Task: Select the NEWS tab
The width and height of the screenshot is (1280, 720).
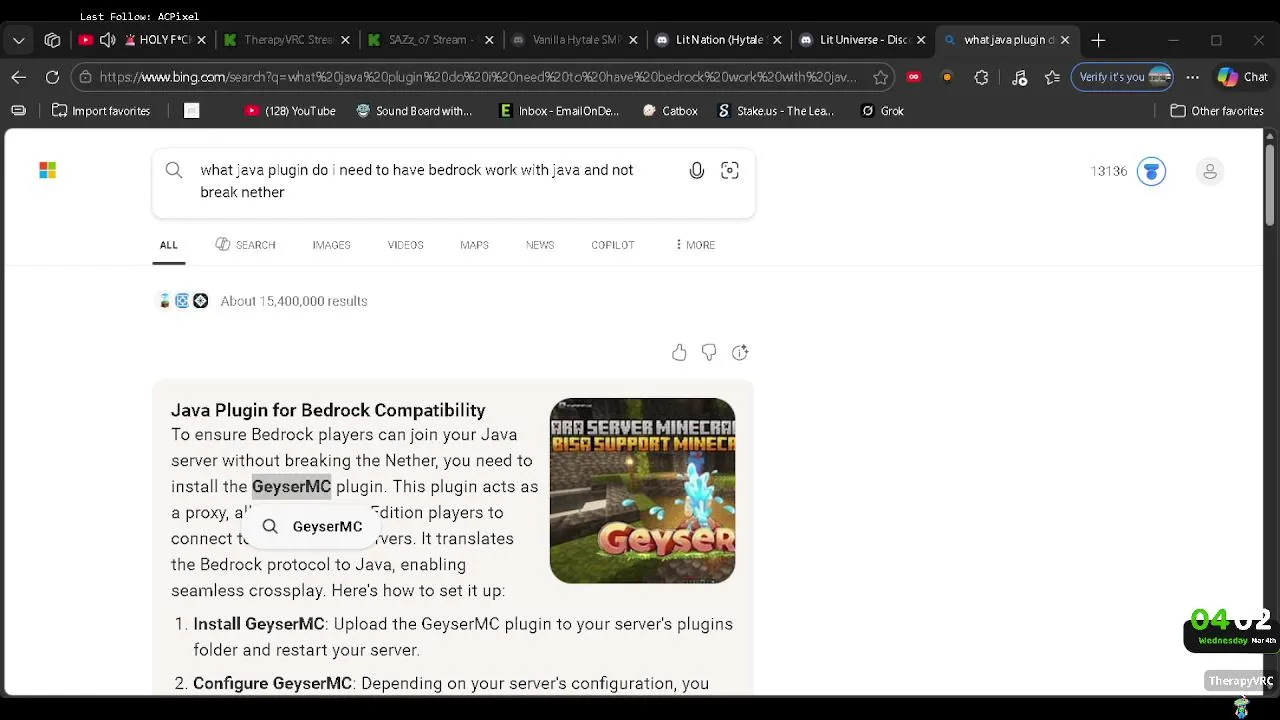Action: 540,245
